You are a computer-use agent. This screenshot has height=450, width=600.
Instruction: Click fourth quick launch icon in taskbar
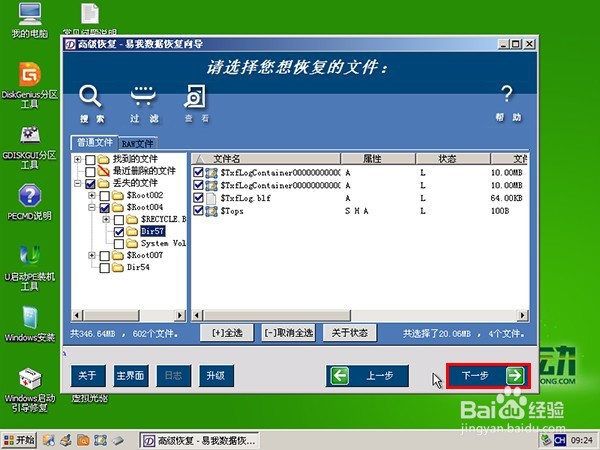coord(100,440)
